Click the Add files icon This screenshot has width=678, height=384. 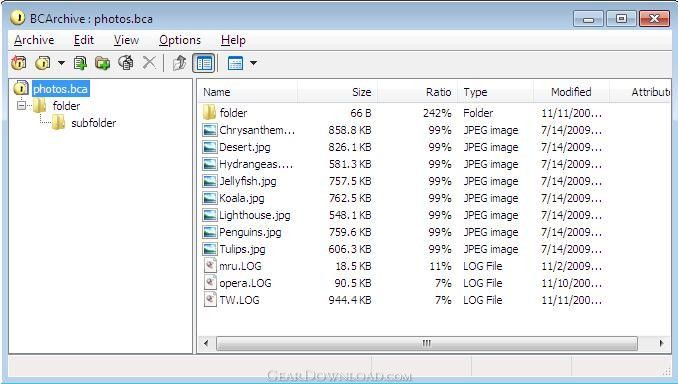pyautogui.click(x=80, y=63)
